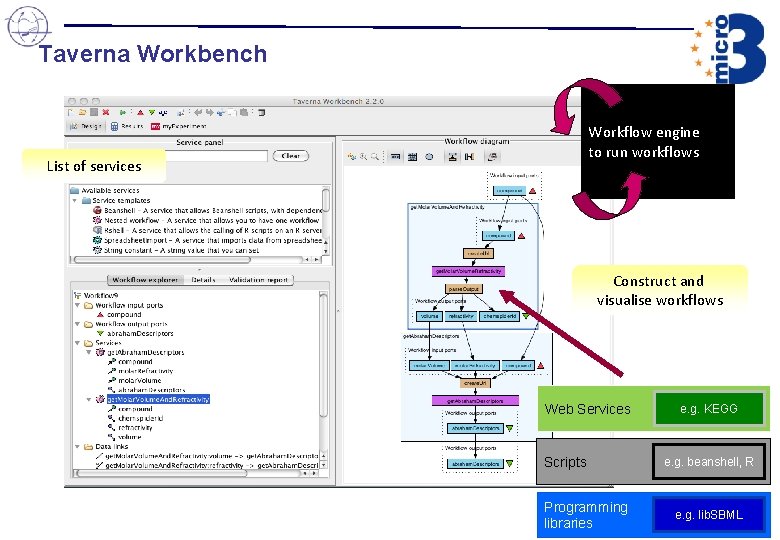Click the New workflow toolbar icon
The image size is (780, 540).
pos(71,113)
